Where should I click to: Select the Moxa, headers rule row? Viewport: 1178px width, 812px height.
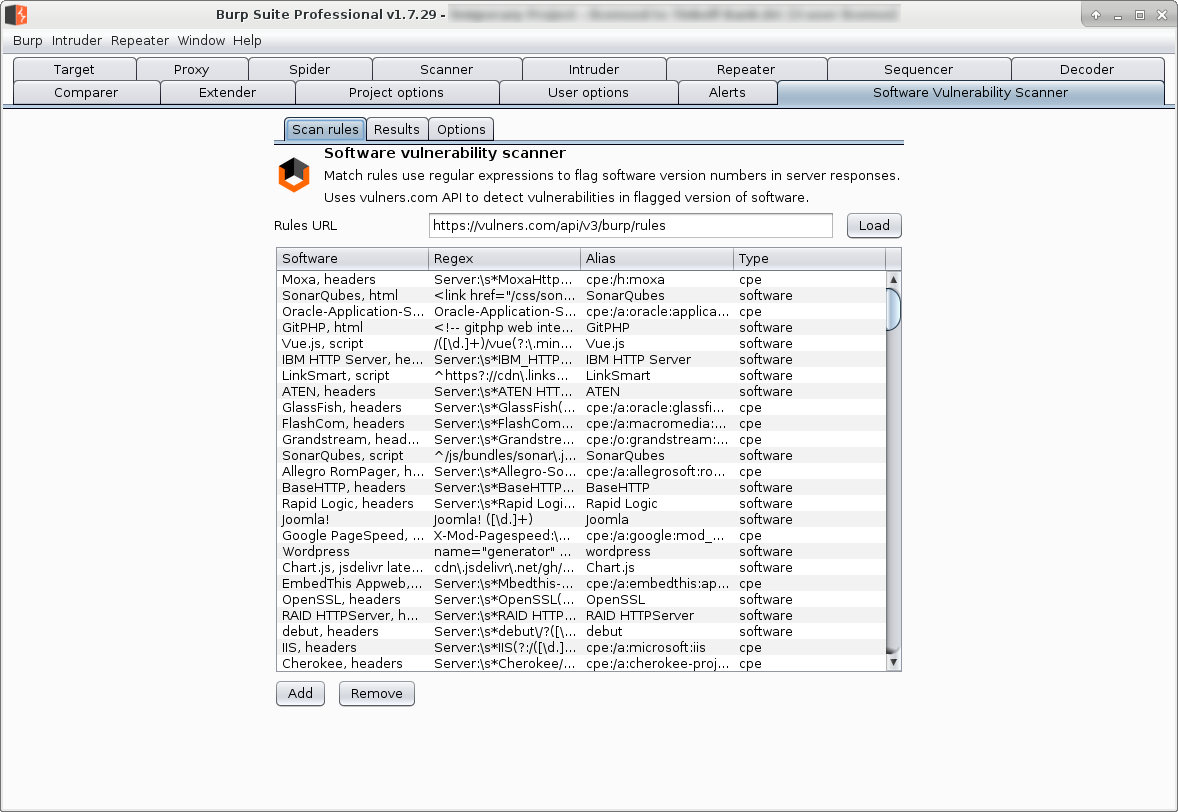pos(581,279)
